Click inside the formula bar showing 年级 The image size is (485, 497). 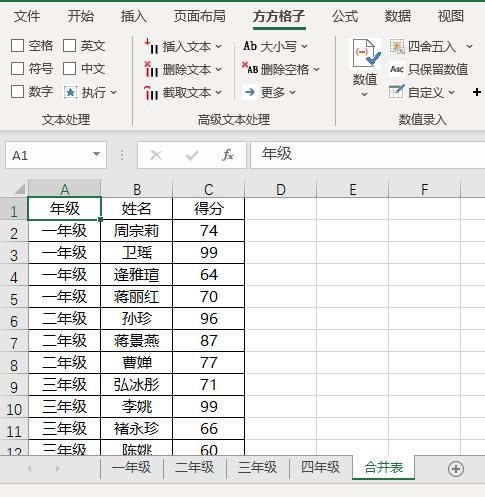[367, 155]
